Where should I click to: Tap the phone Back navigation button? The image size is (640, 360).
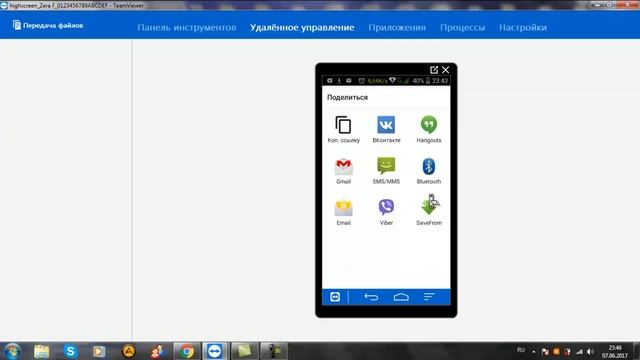tap(371, 297)
